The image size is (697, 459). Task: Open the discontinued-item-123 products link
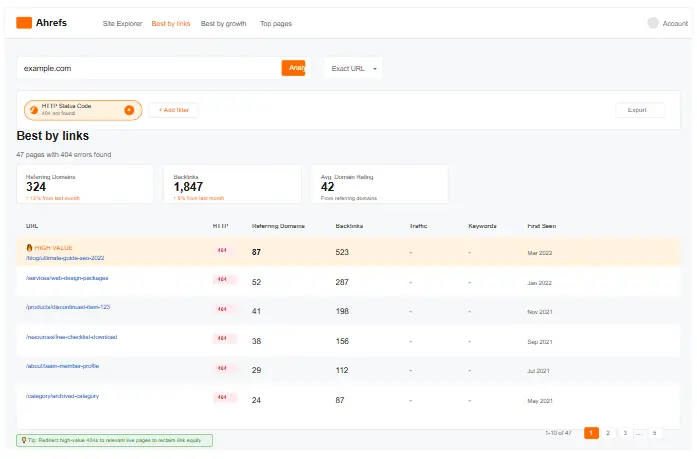[68, 307]
